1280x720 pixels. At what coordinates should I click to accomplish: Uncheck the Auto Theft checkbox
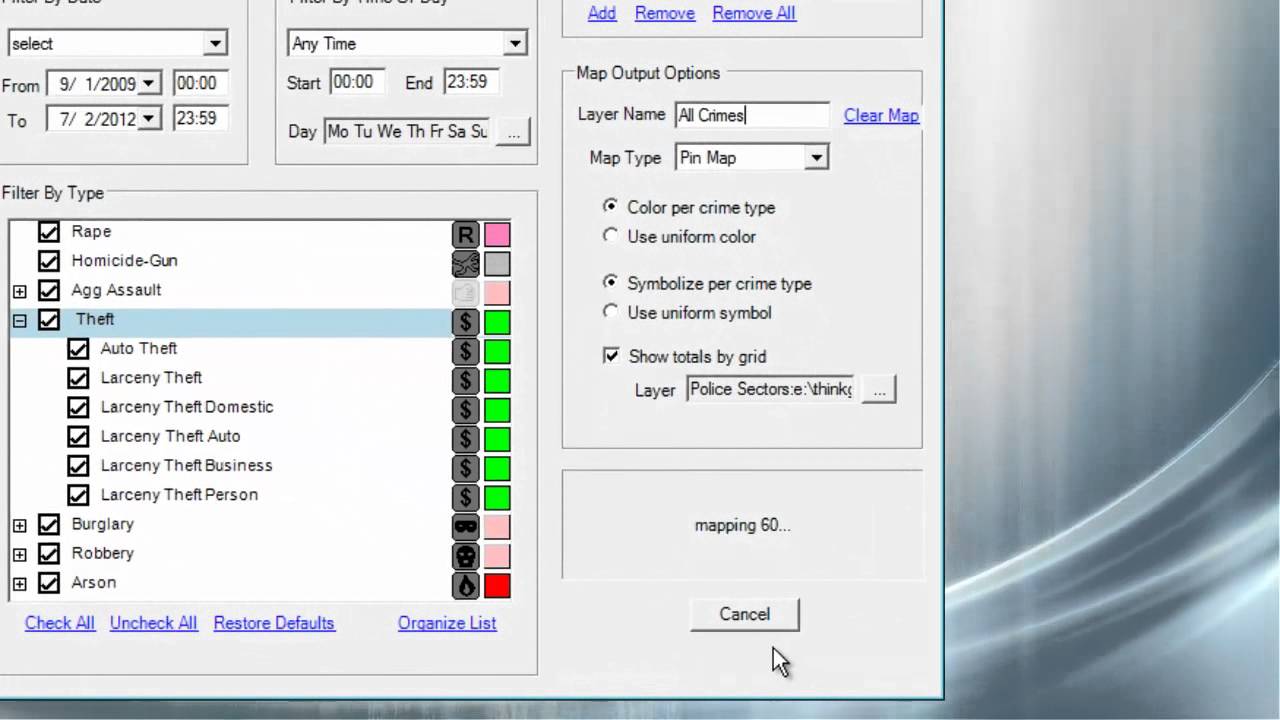[78, 349]
